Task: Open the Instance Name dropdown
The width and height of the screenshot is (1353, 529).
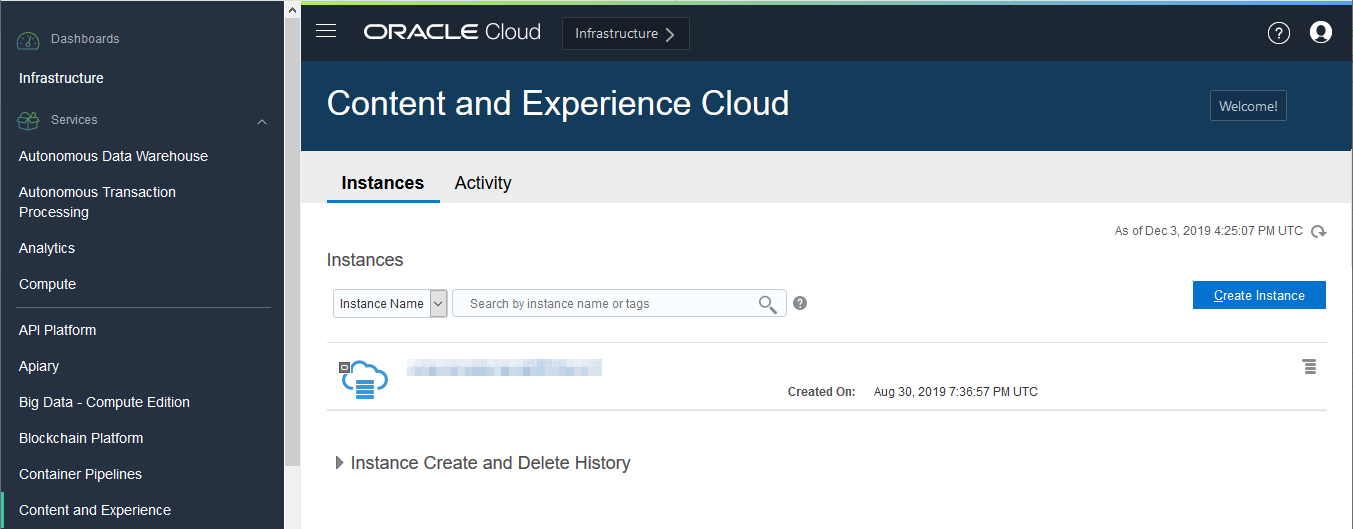Action: point(390,304)
